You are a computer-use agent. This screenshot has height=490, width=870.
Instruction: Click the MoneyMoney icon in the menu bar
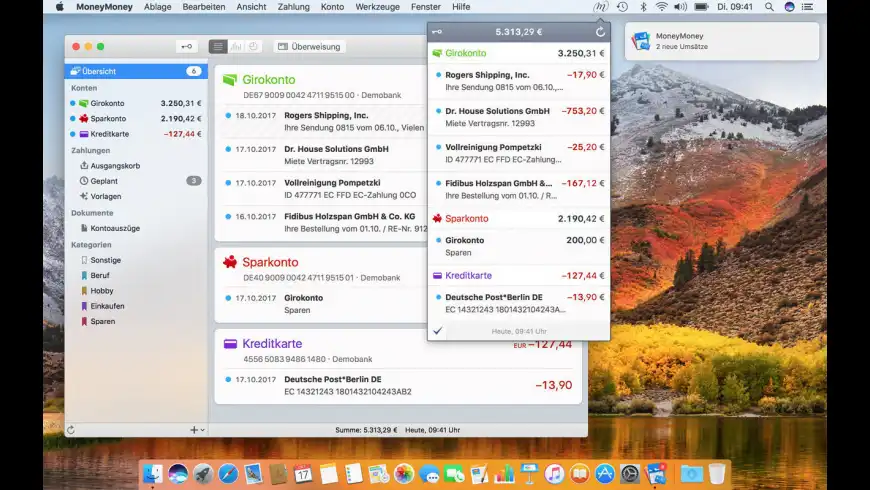coord(600,7)
